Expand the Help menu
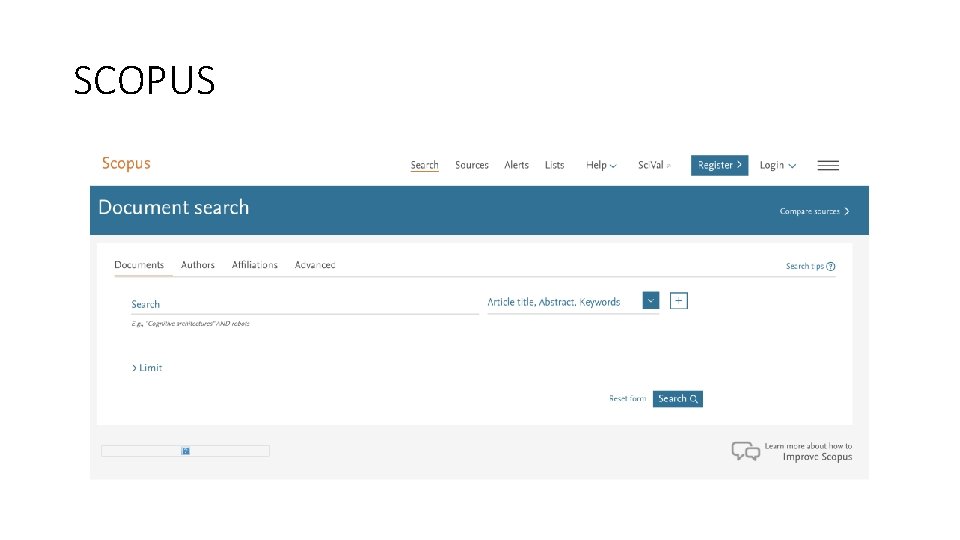Viewport: 960px width, 540px height. 601,165
